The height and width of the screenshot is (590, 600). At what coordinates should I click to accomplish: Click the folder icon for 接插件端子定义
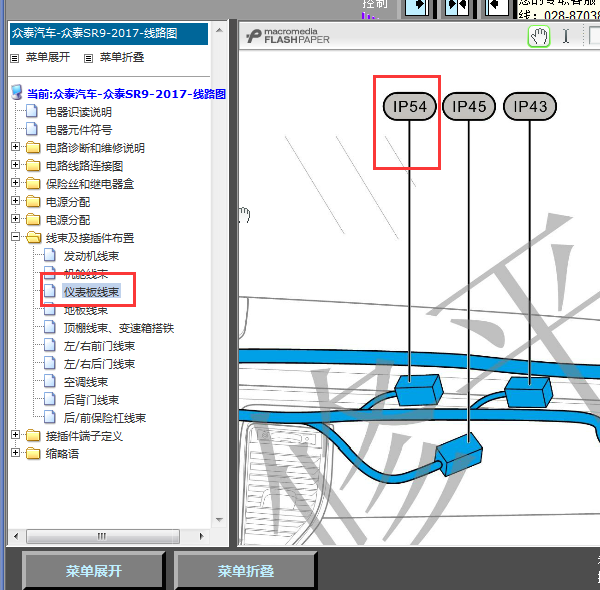pos(33,435)
